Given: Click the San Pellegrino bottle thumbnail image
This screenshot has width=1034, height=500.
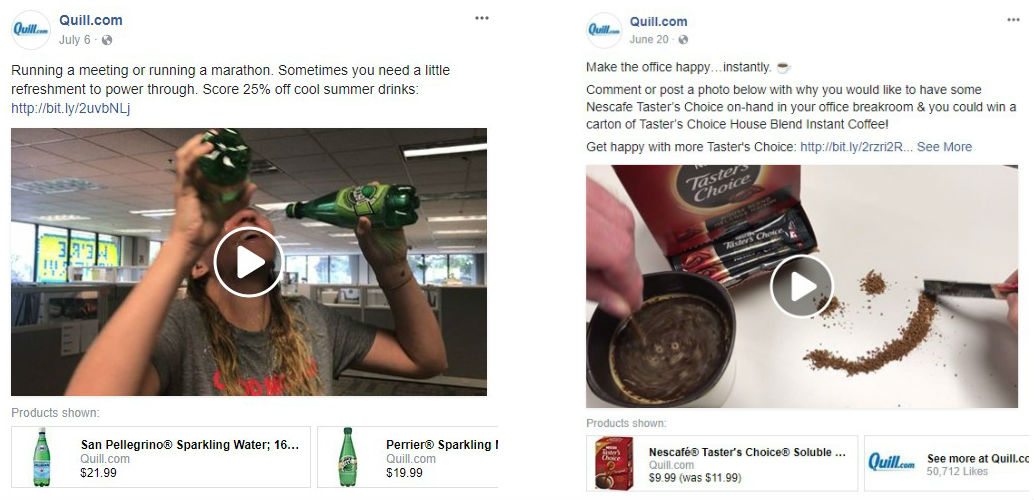Looking at the screenshot, I should (42, 457).
